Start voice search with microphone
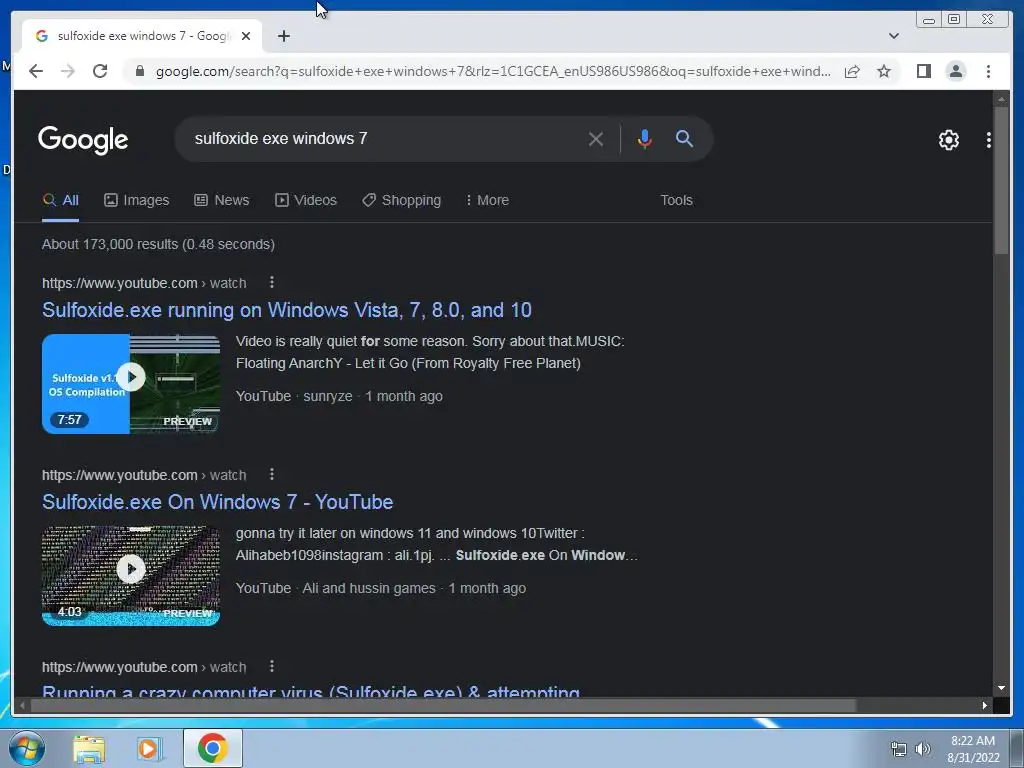 click(645, 138)
